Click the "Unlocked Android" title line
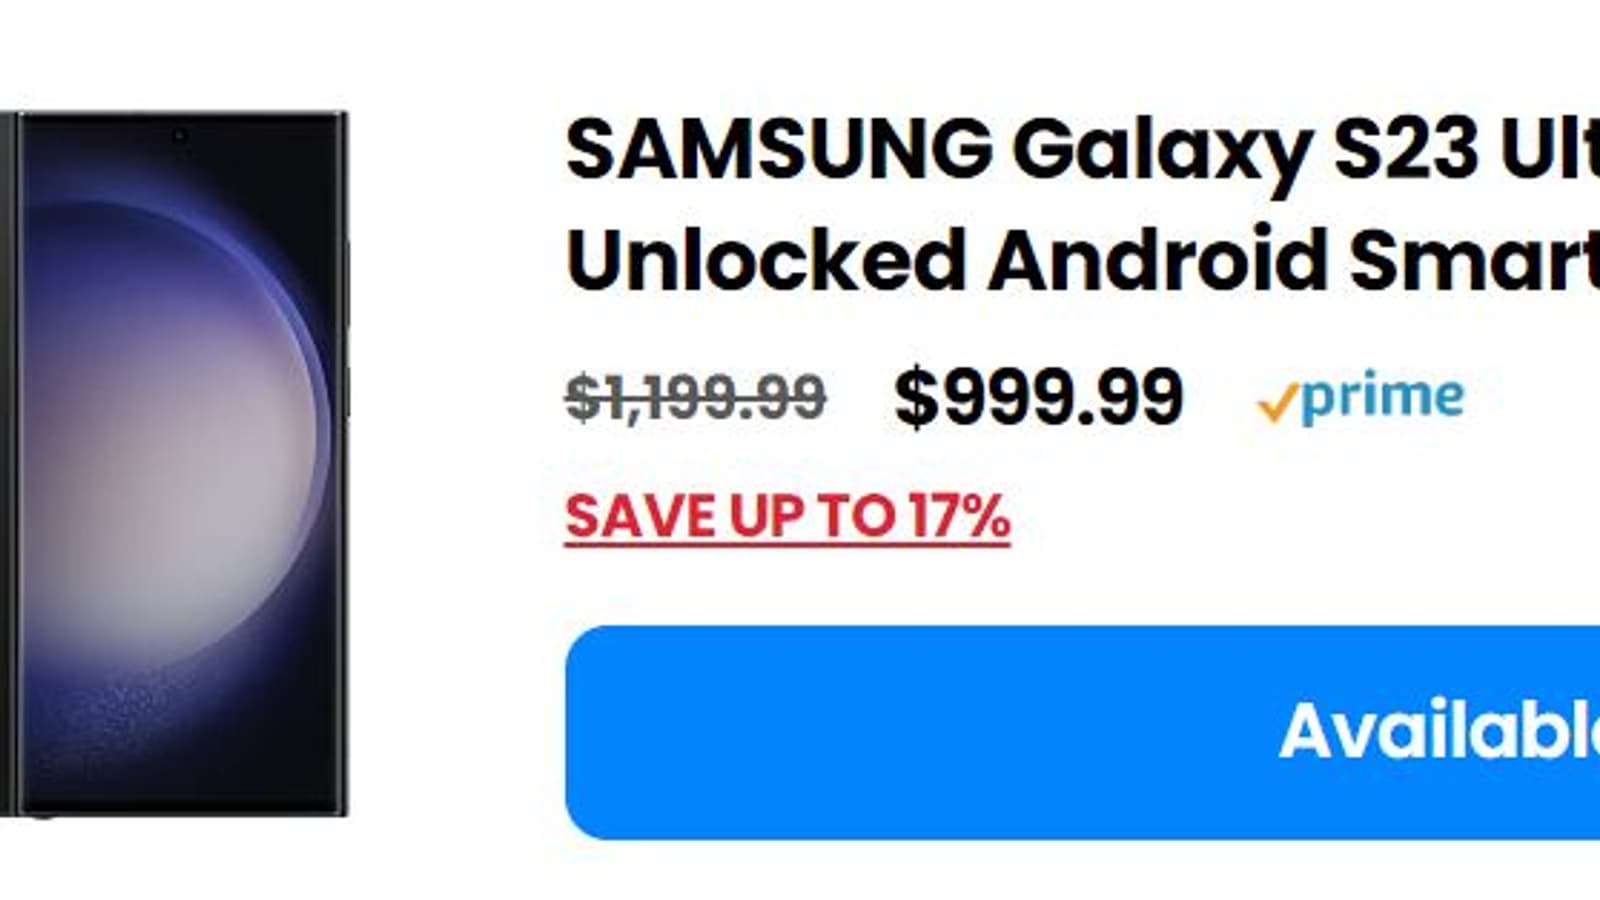This screenshot has width=1600, height=900. tap(1080, 260)
